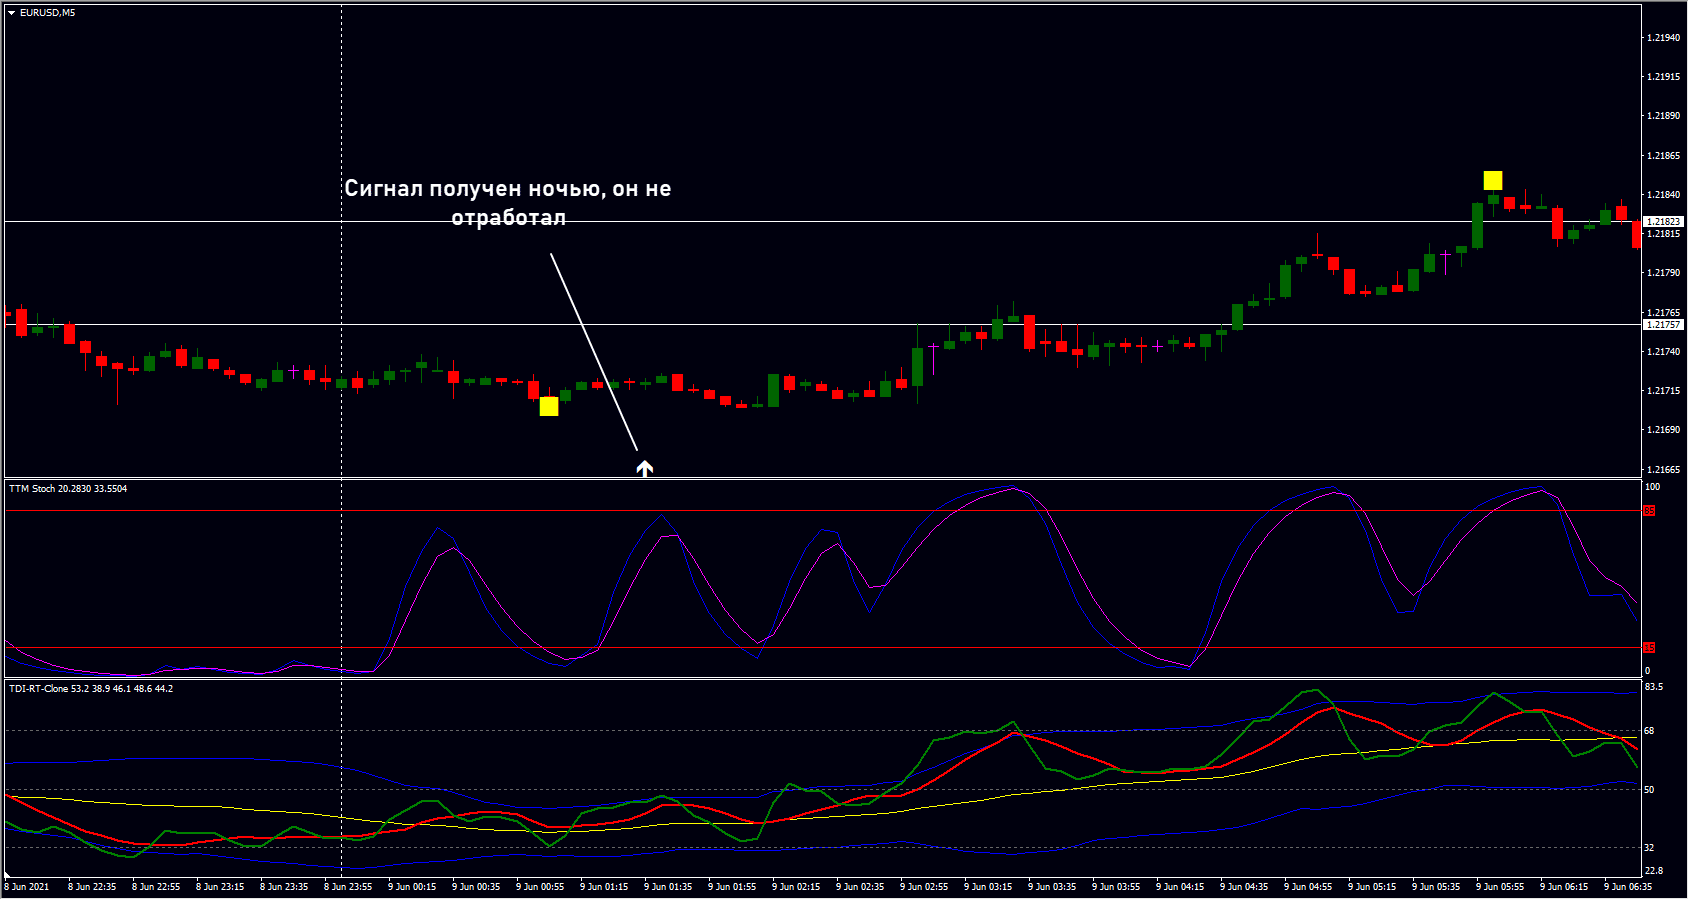Viewport: 1689px width, 900px height.
Task: Click the 9 Jun 03:15 time label
Action: (x=988, y=887)
